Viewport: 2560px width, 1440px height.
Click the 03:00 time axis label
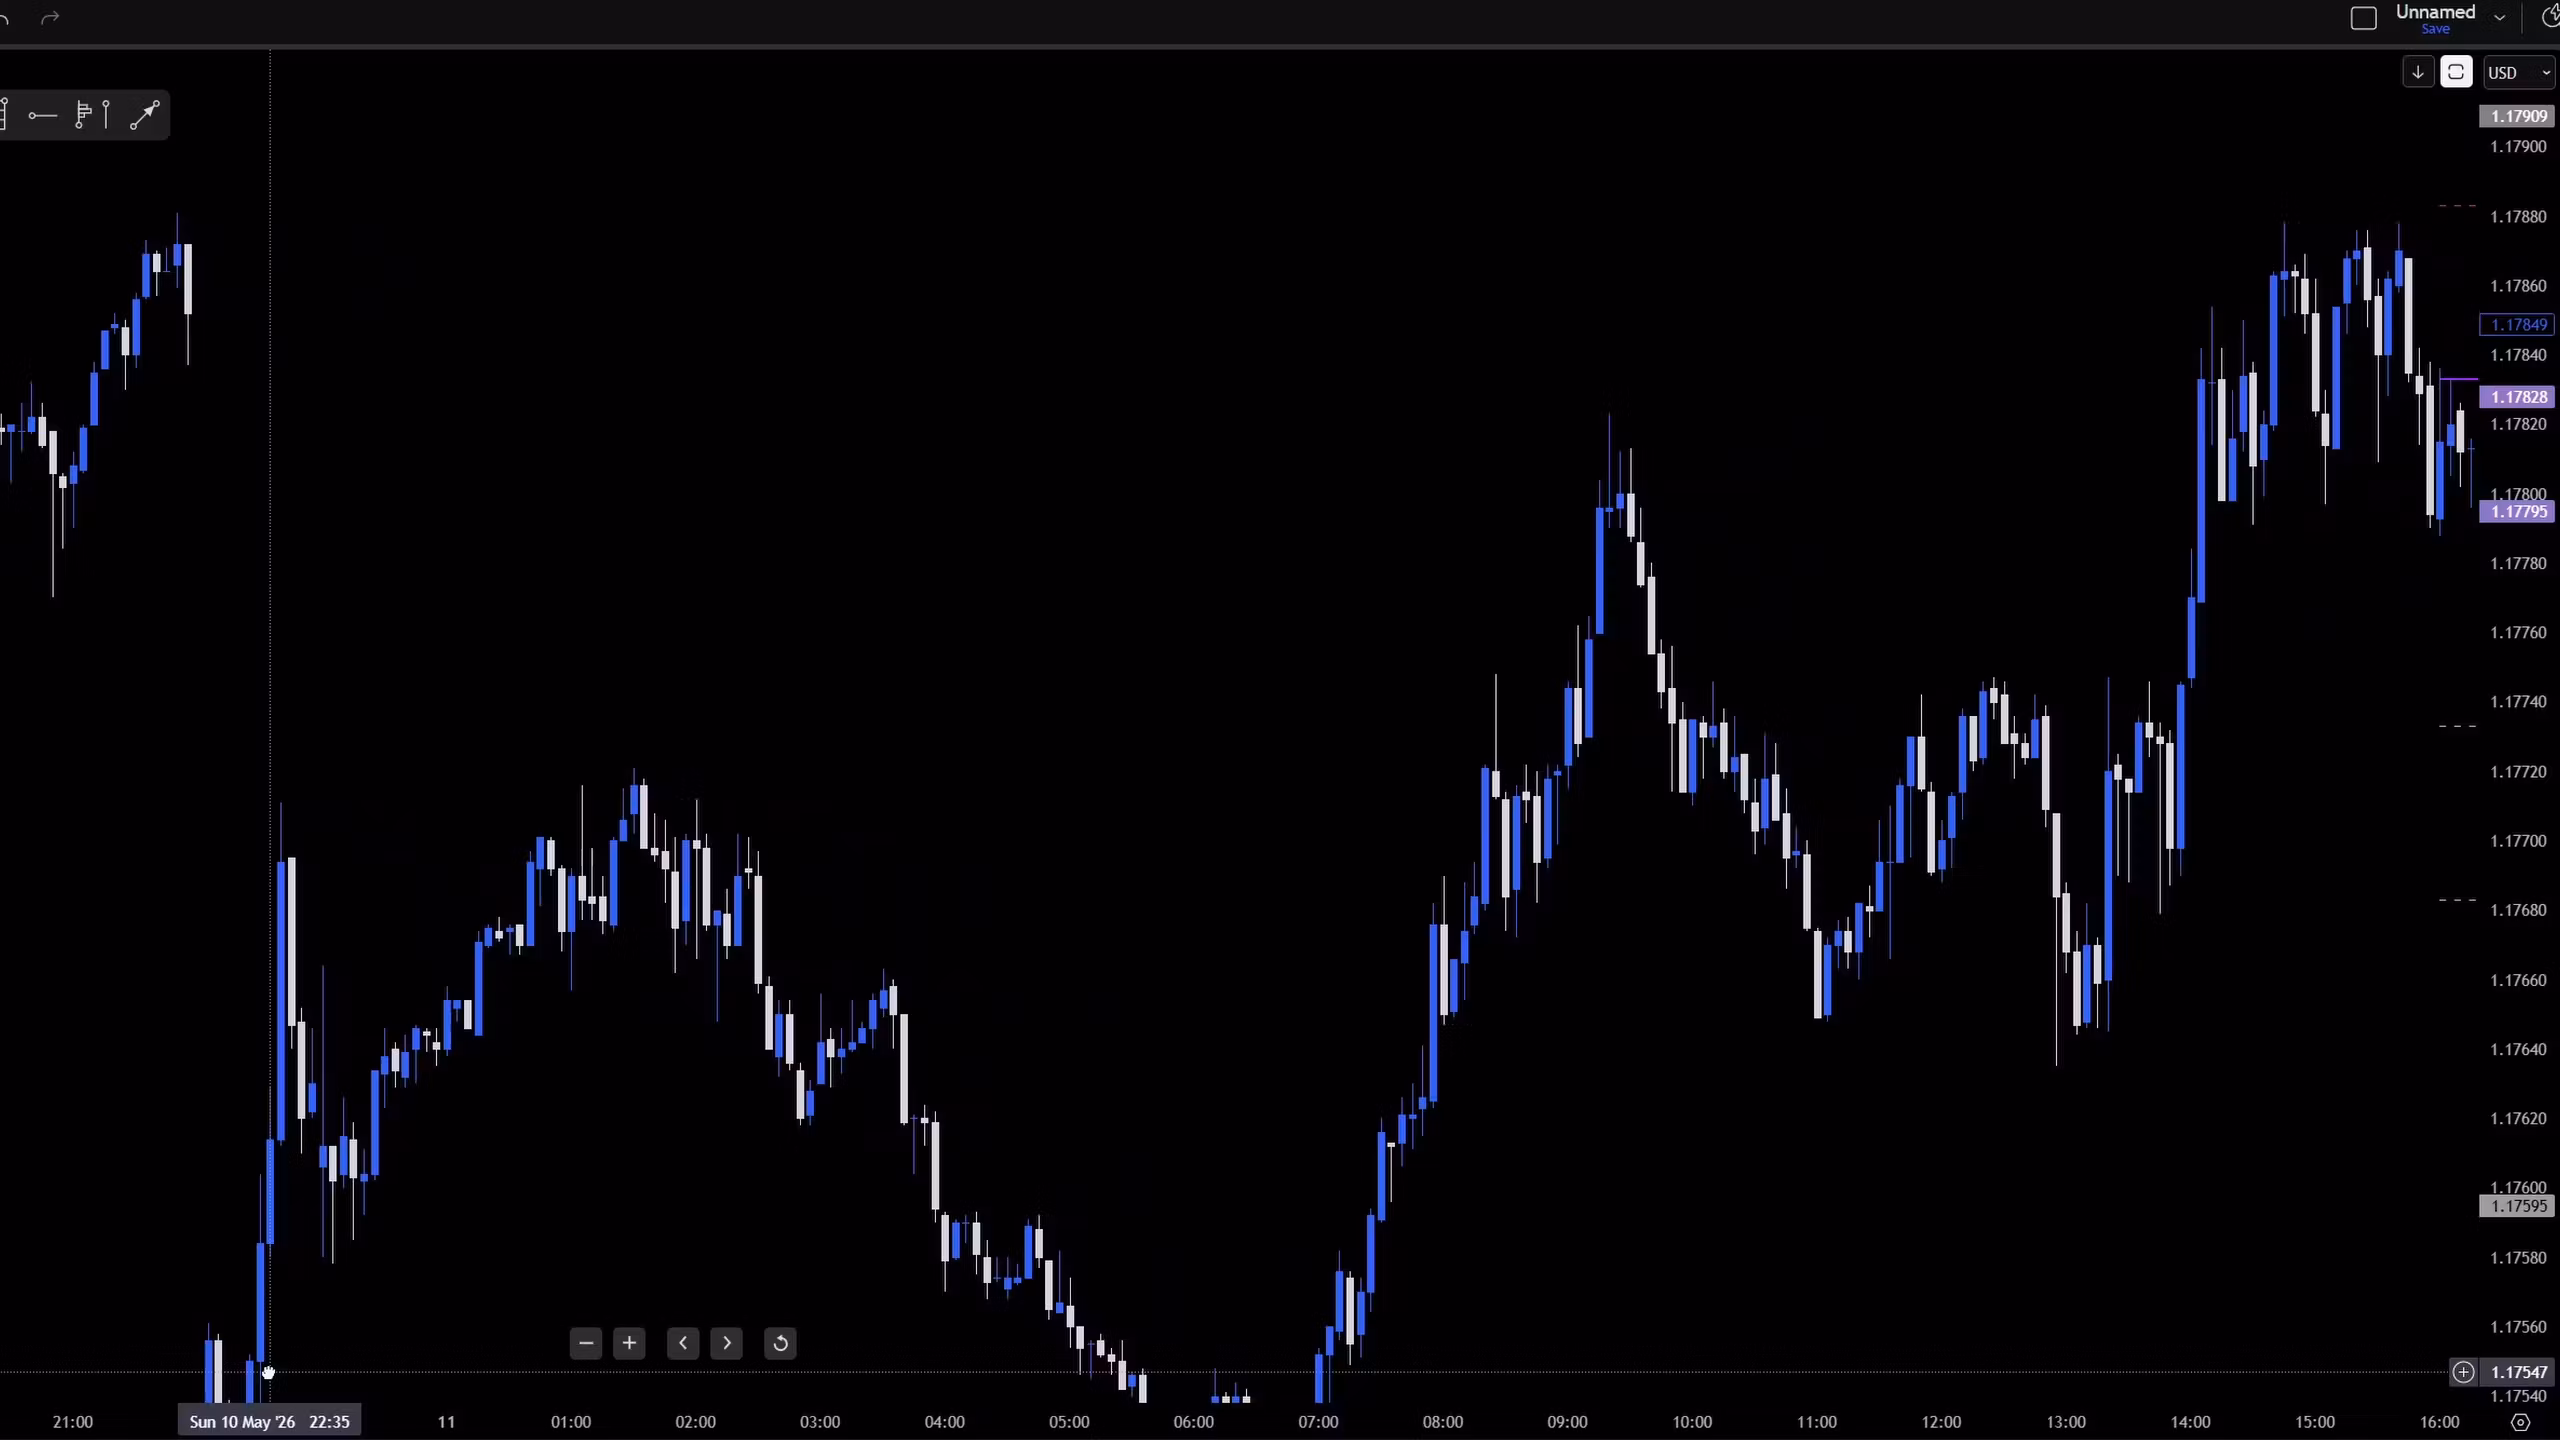820,1422
